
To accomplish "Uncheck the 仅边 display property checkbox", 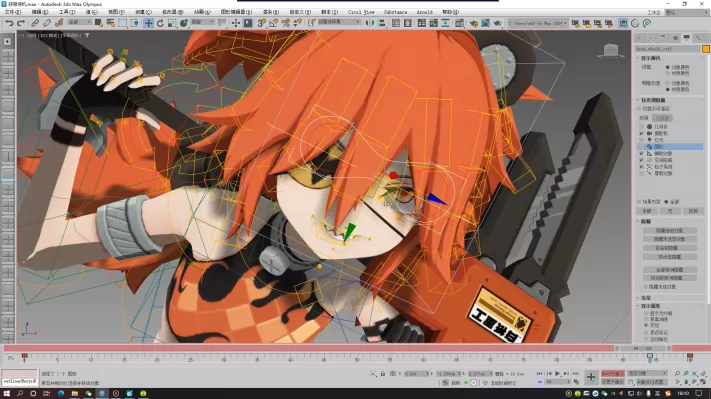I will pyautogui.click(x=646, y=326).
